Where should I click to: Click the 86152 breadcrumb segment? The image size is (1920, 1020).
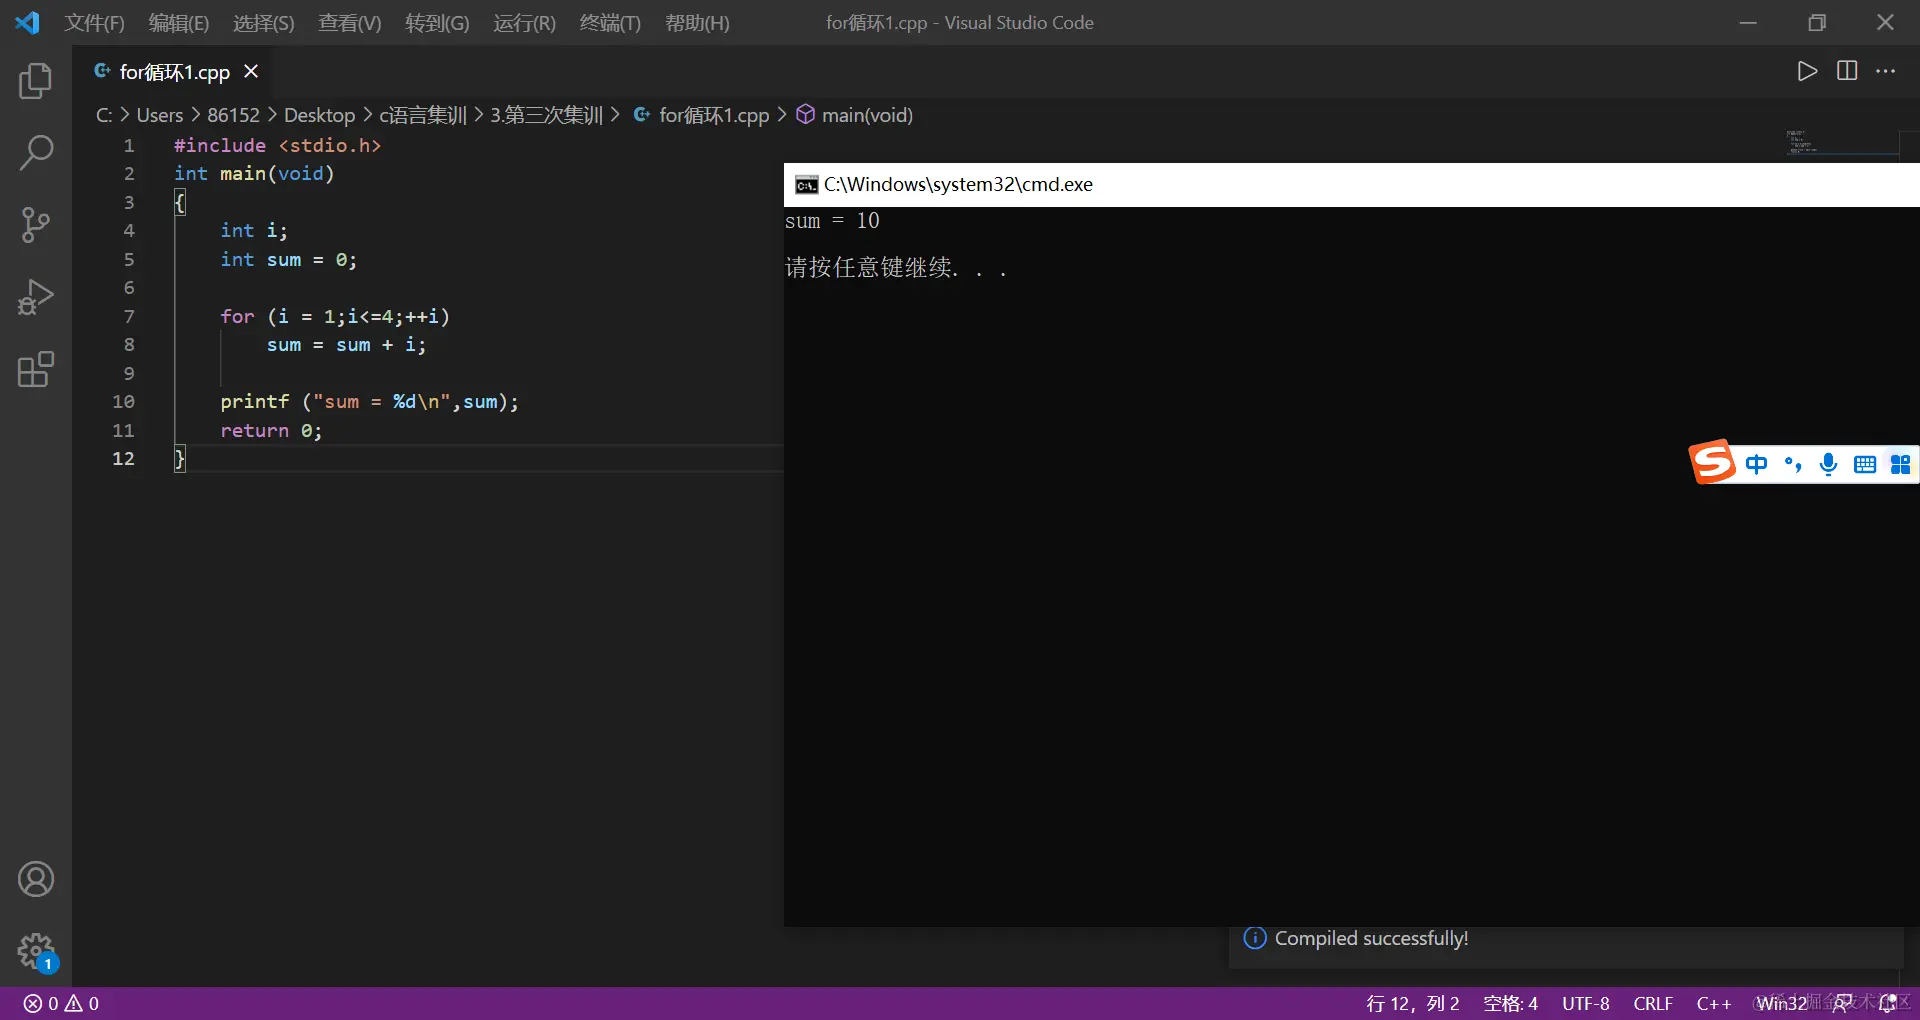pyautogui.click(x=233, y=115)
